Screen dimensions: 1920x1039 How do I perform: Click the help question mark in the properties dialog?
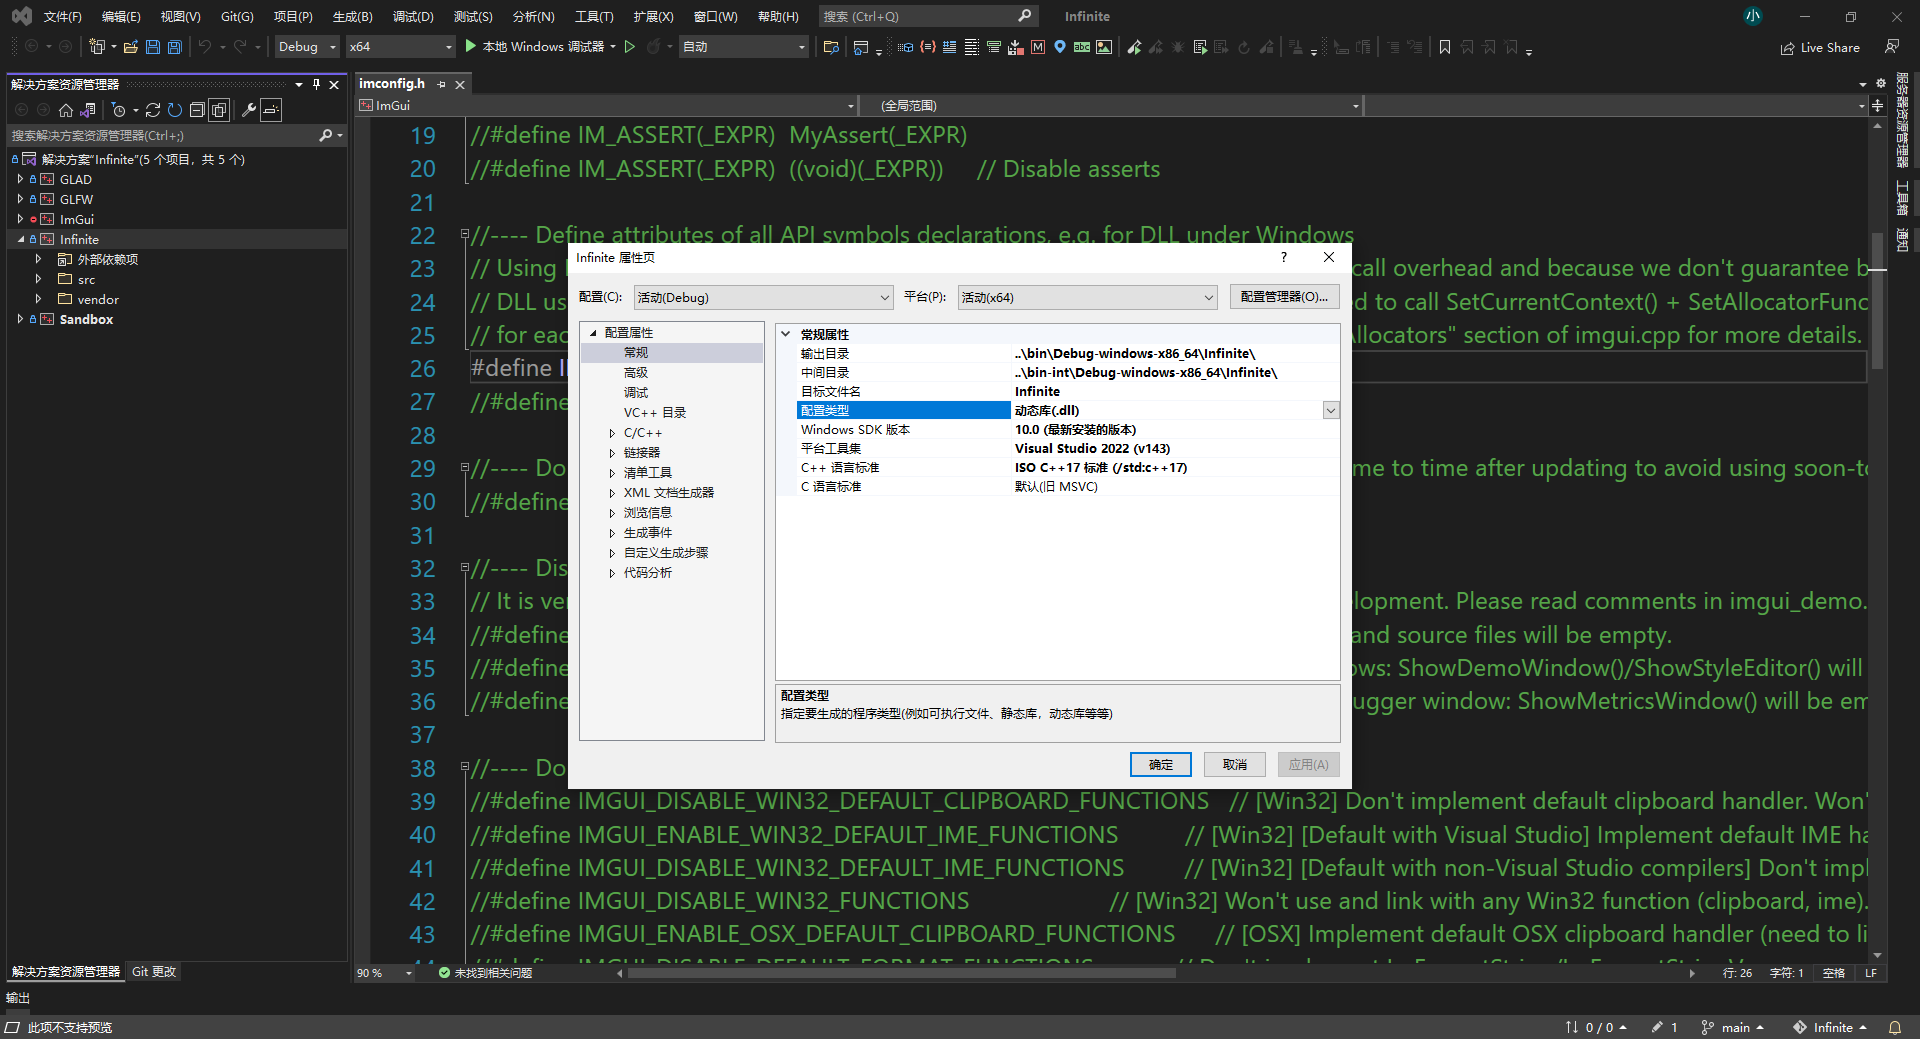point(1284,257)
